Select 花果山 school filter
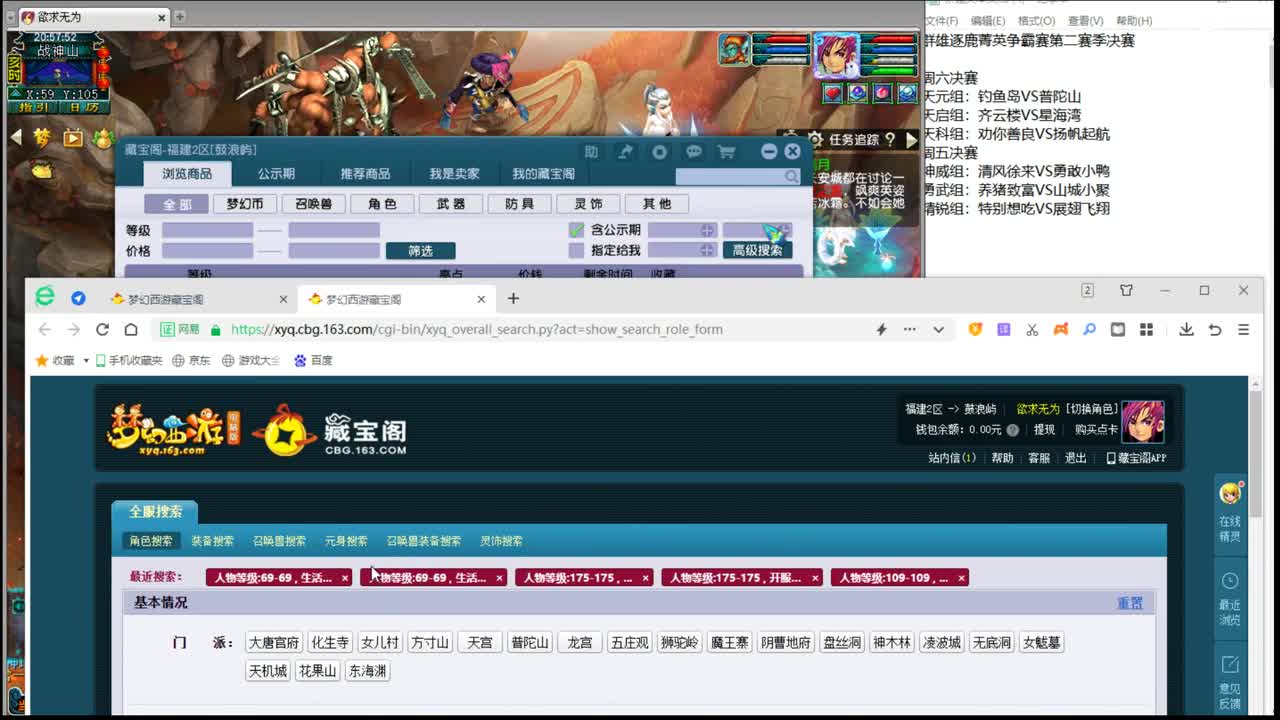Screen dimensions: 1280x720 coord(318,670)
